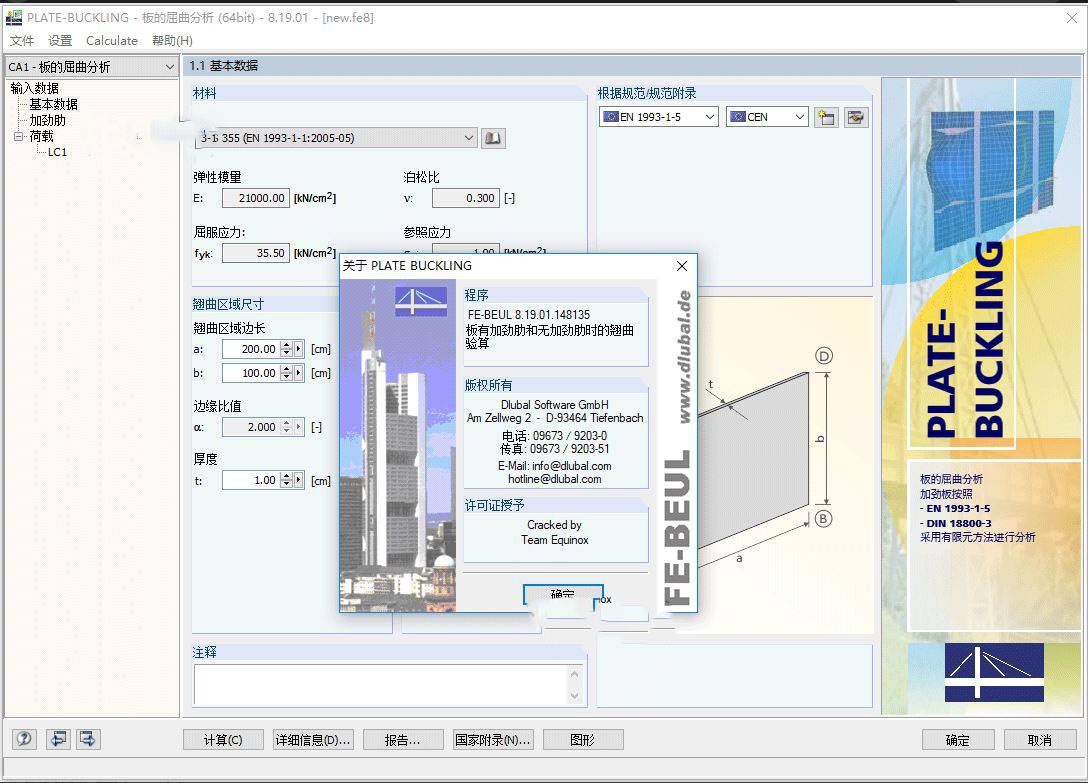Click the help question mark icon

click(x=24, y=739)
